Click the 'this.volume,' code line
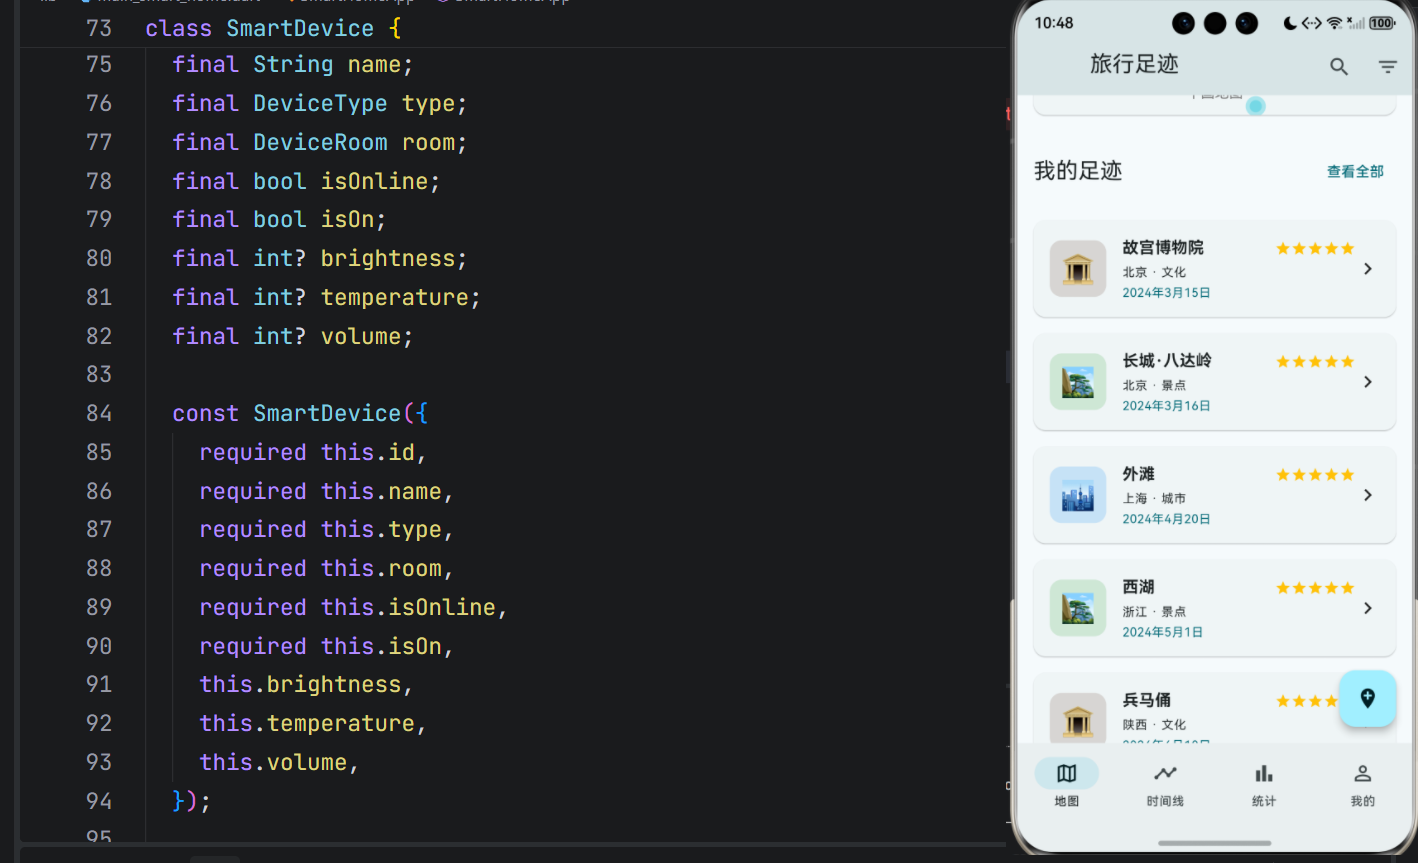Viewport: 1418px width, 863px height. [279, 762]
